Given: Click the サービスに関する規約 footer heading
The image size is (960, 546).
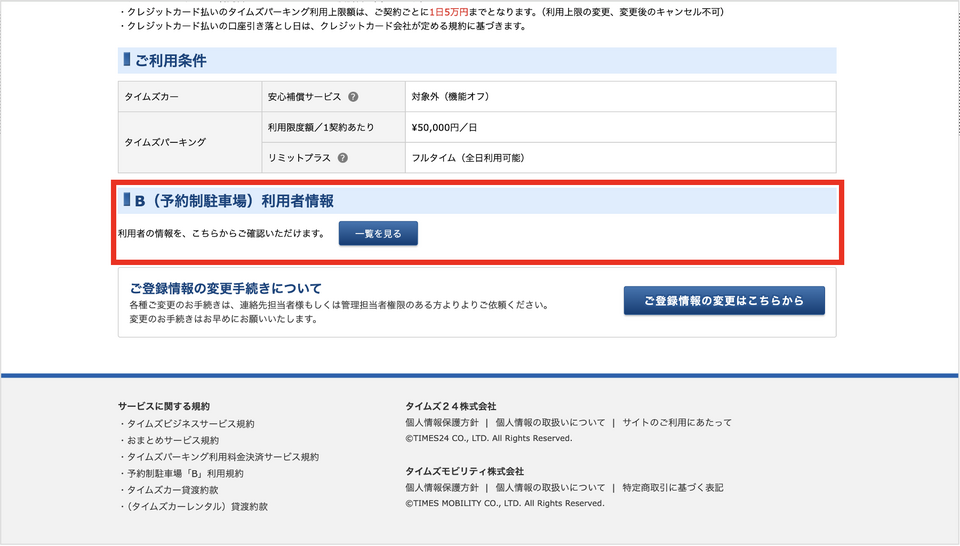Looking at the screenshot, I should click(x=163, y=406).
